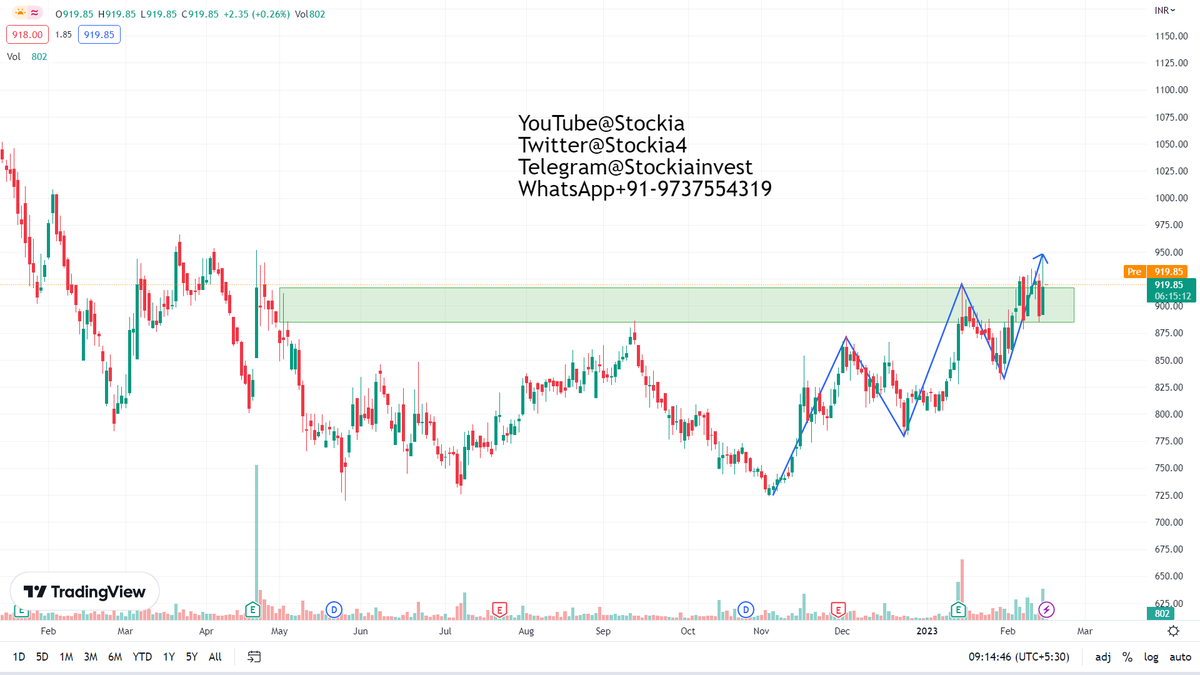Screen dimensions: 1200x675
Task: Select the 1Y date range
Action: point(168,657)
